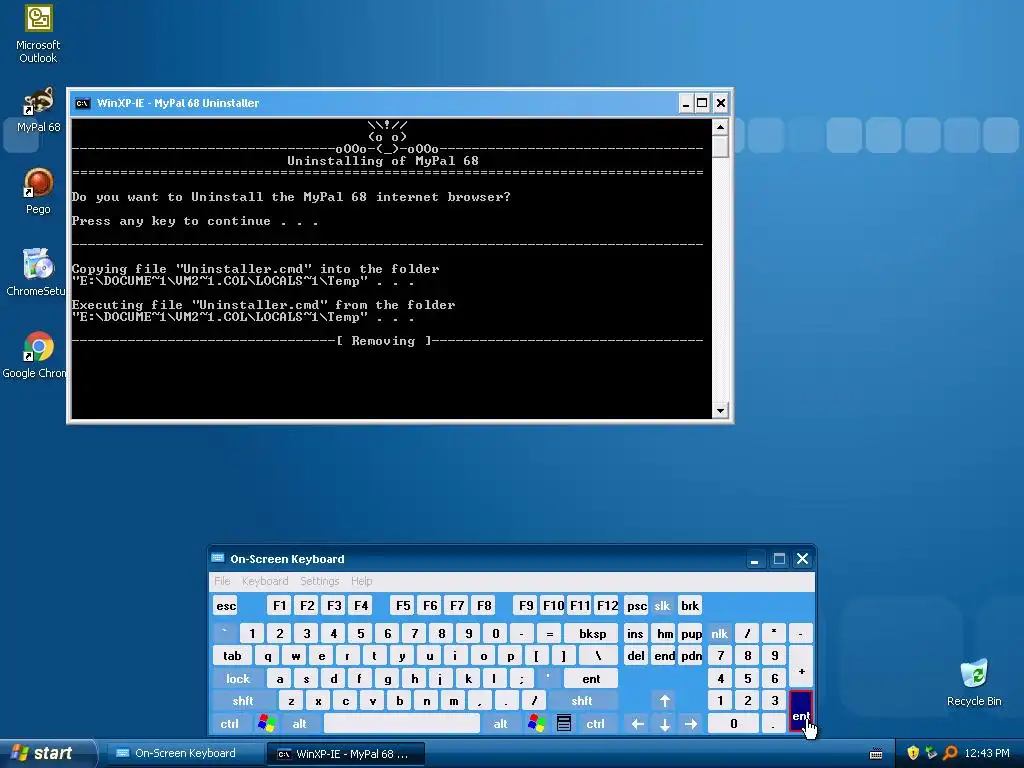This screenshot has height=768, width=1024.
Task: Click the numpad ent key
Action: 801,712
